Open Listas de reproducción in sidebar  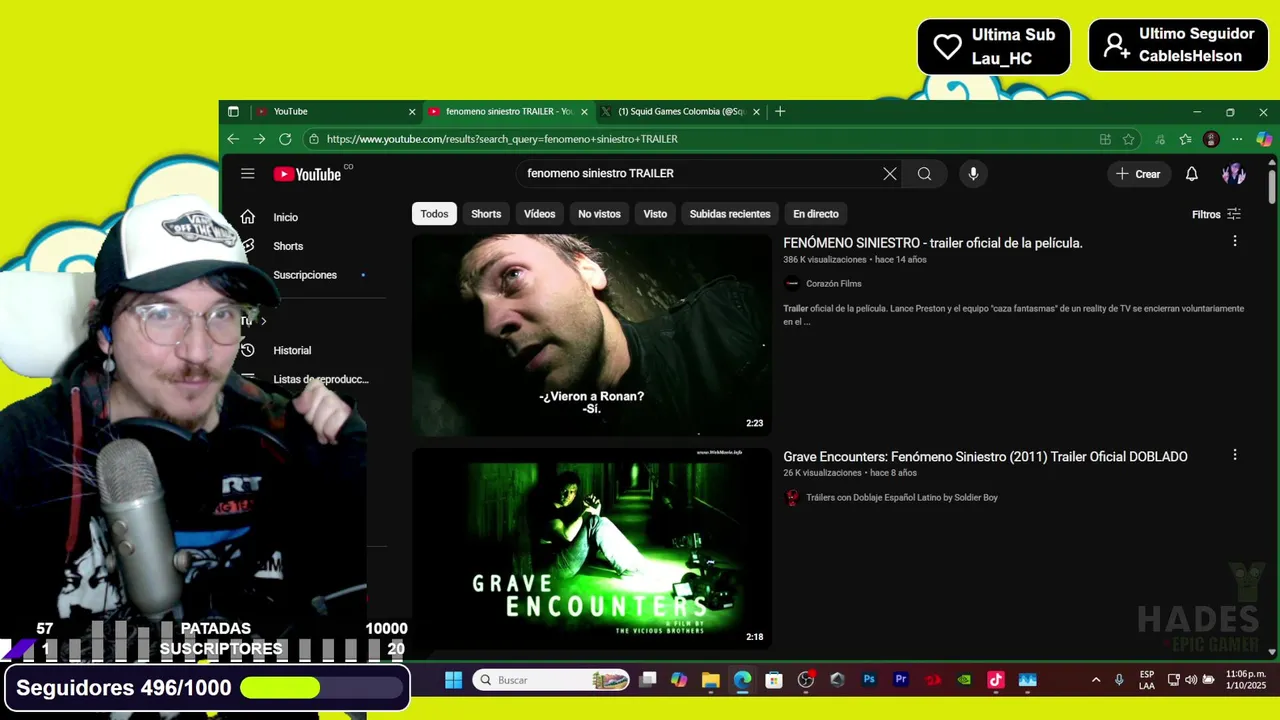click(x=321, y=379)
